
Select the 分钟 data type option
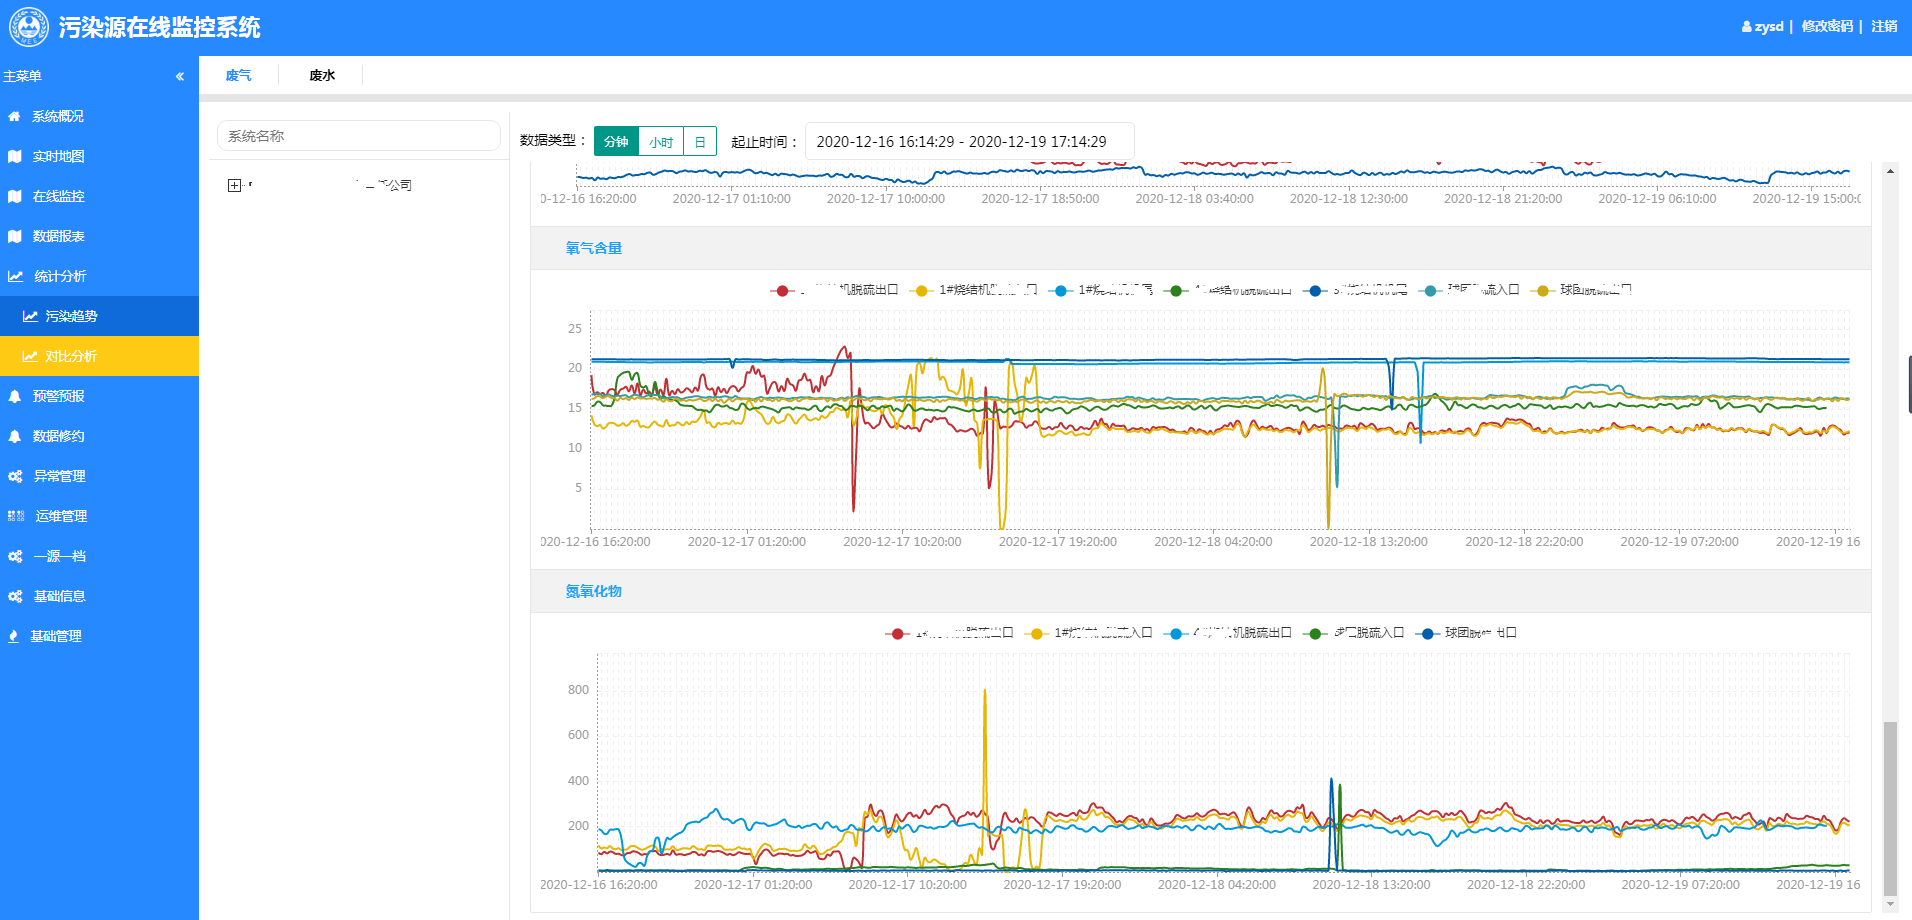(x=616, y=142)
